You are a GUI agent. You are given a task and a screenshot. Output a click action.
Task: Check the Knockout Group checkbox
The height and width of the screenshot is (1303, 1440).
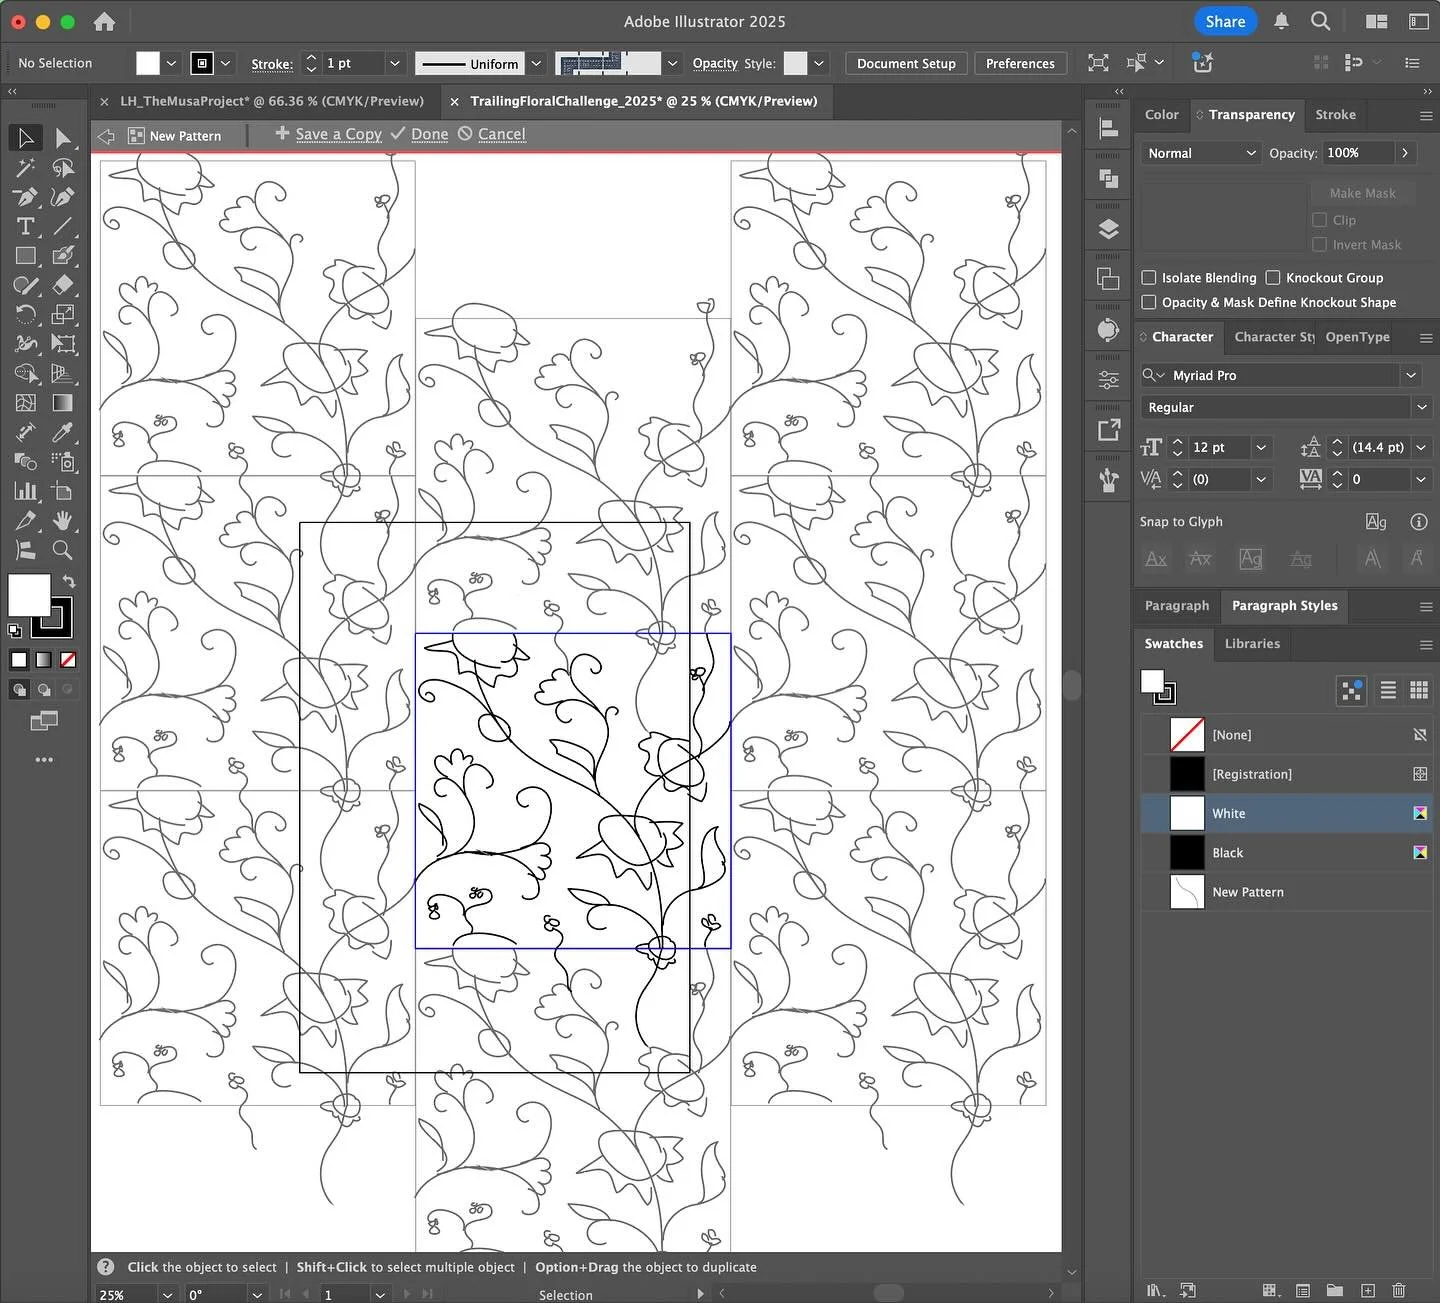pos(1273,278)
